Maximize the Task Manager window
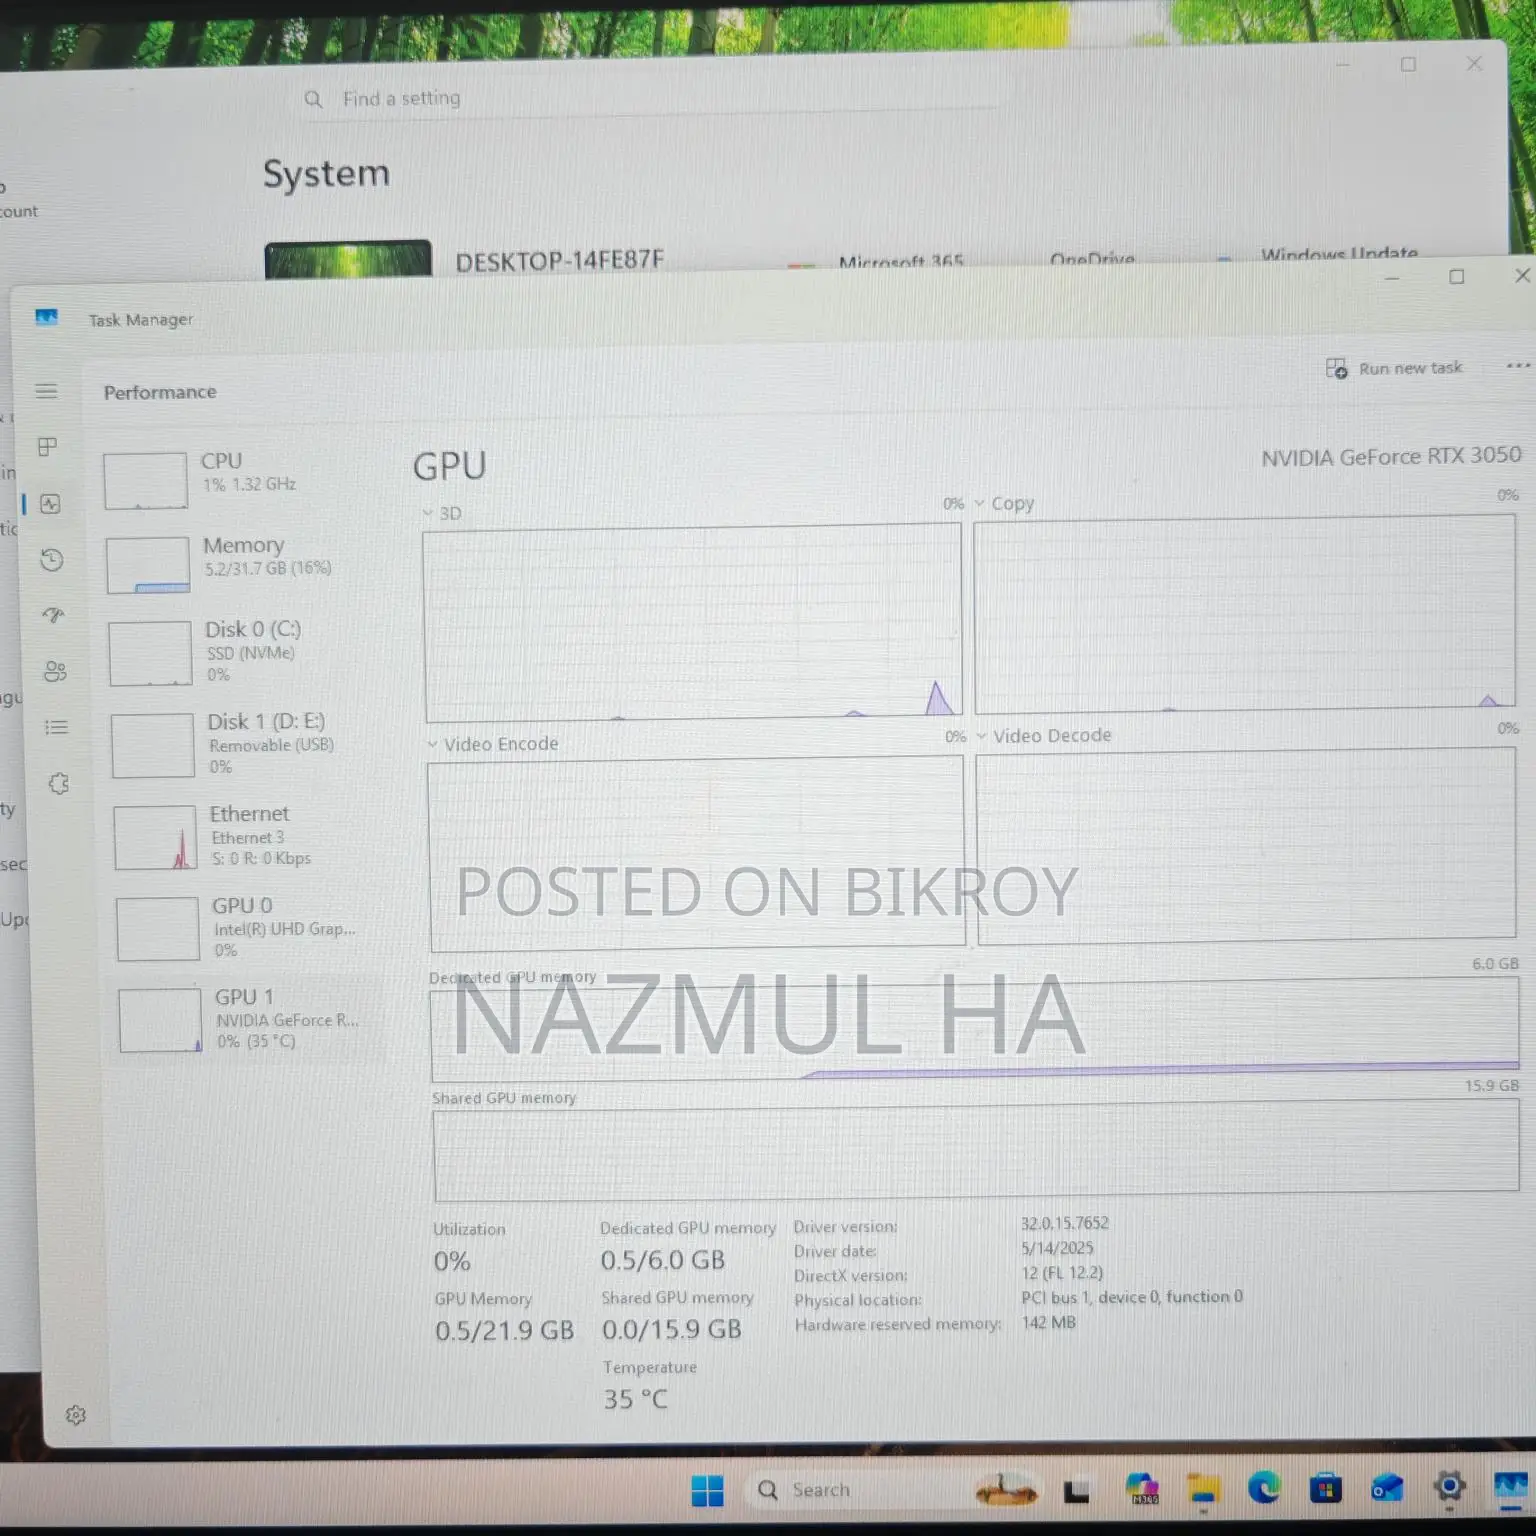The image size is (1536, 1536). [1457, 277]
